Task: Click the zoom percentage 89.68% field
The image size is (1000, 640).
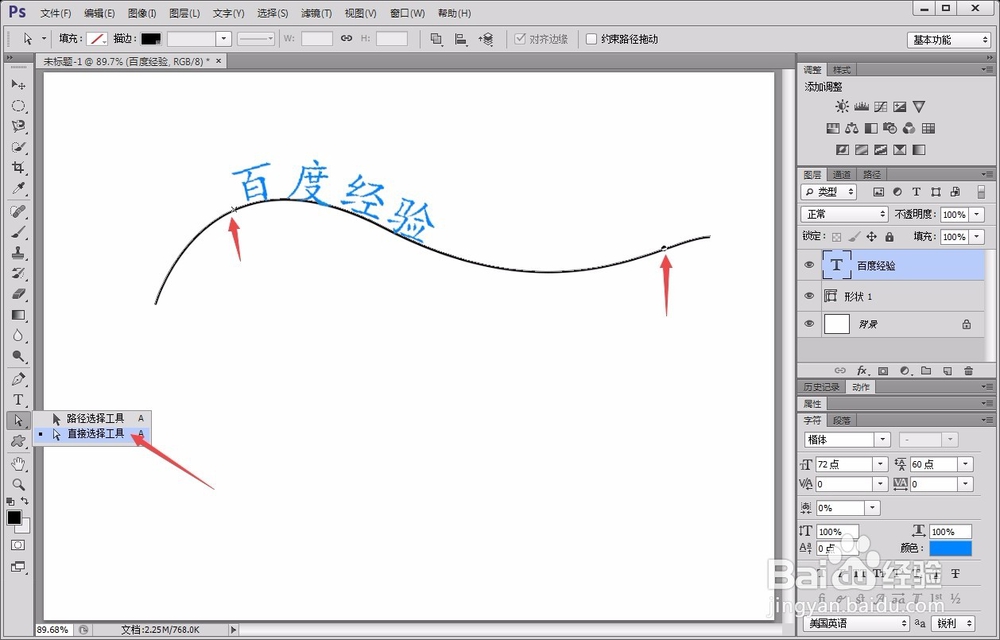Action: (52, 629)
